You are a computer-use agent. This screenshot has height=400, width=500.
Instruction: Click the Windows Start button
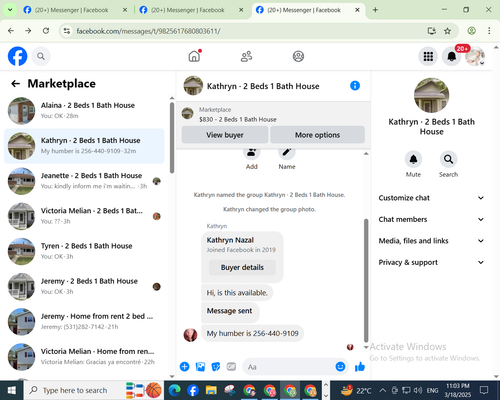pyautogui.click(x=12, y=390)
